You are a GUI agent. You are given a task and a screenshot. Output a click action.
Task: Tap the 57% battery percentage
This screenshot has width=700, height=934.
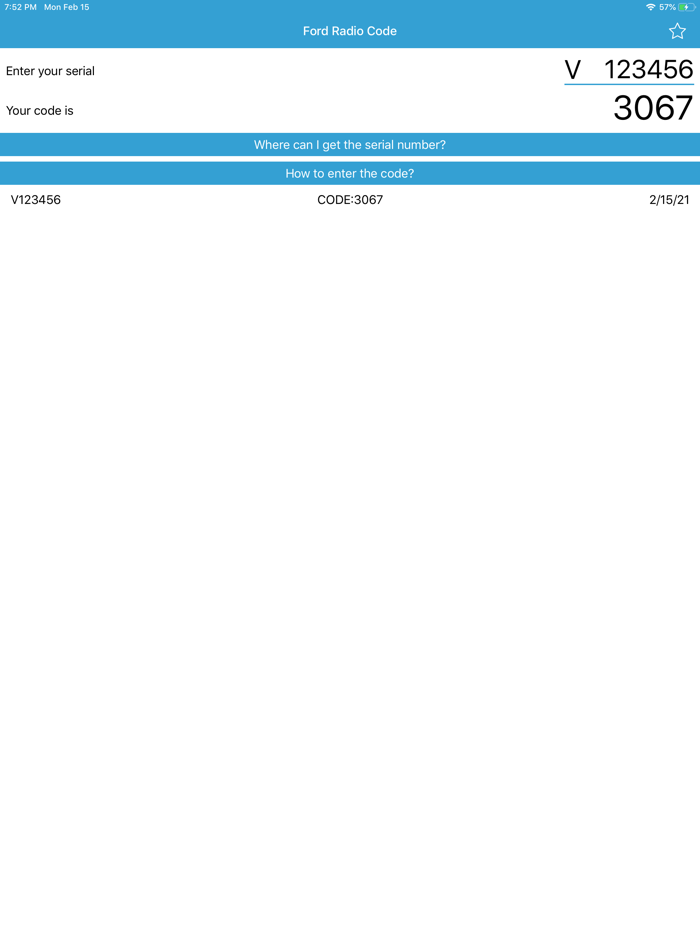[x=667, y=7]
